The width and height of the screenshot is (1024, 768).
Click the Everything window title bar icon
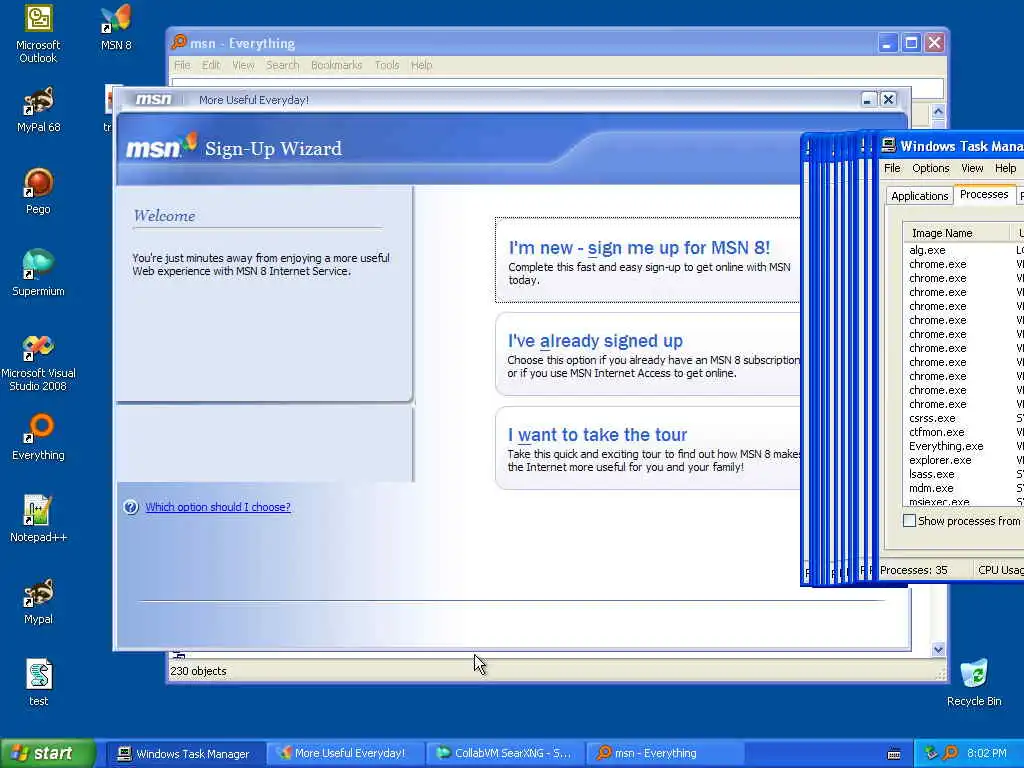(178, 42)
